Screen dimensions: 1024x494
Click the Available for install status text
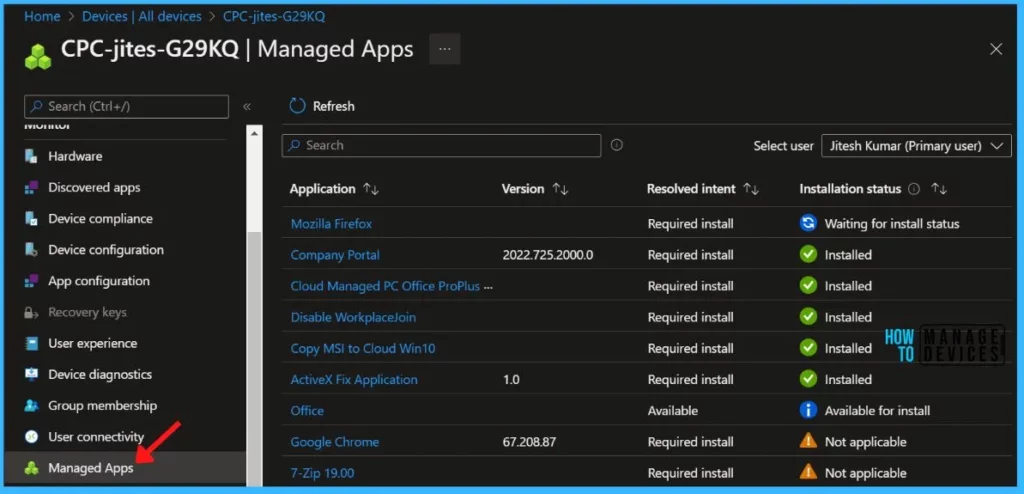[877, 411]
